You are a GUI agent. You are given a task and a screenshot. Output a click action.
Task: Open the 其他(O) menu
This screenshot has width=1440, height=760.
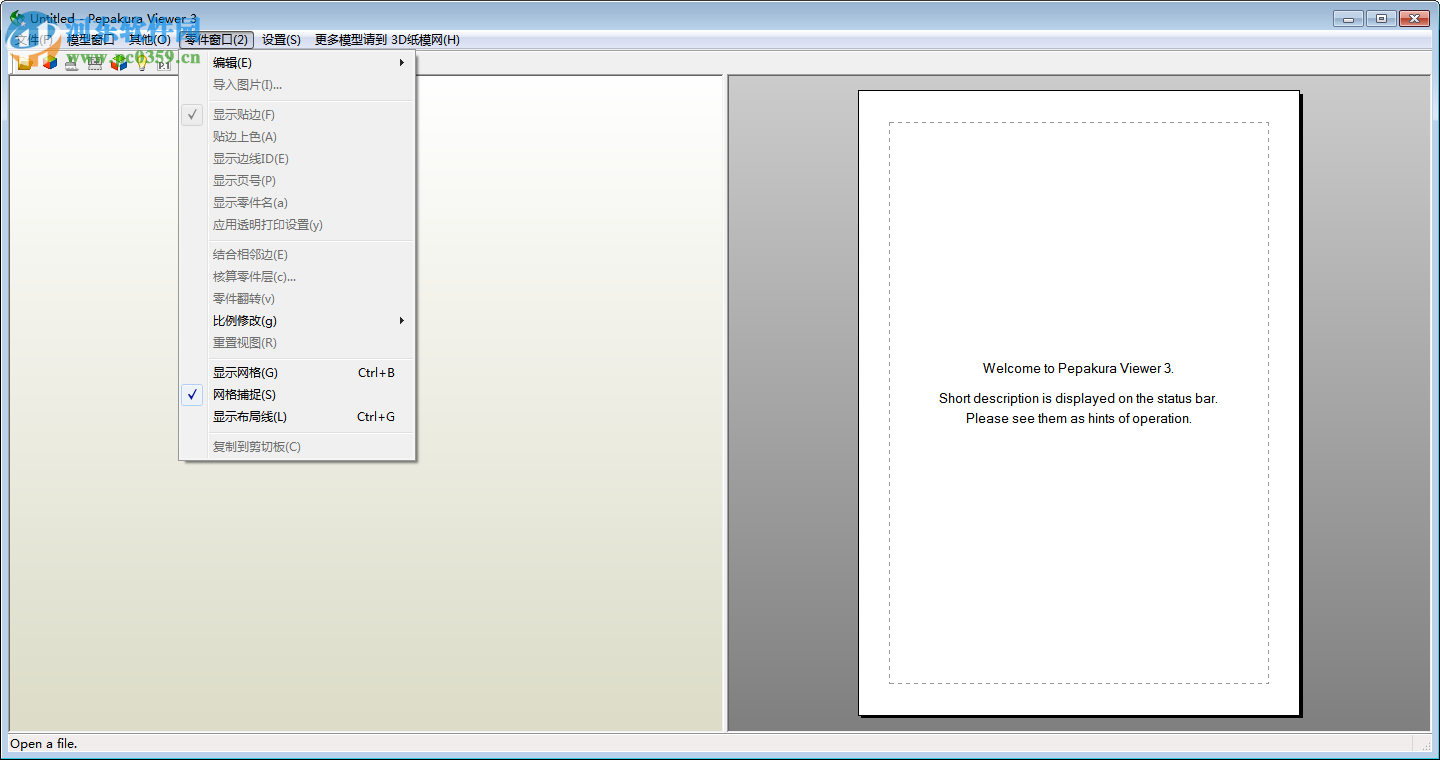(149, 40)
